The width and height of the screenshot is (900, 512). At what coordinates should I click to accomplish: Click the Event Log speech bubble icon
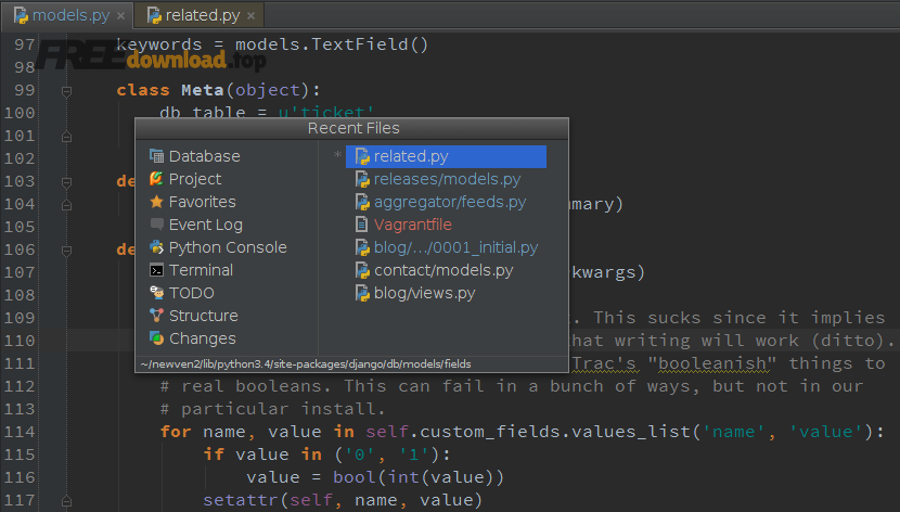point(156,224)
